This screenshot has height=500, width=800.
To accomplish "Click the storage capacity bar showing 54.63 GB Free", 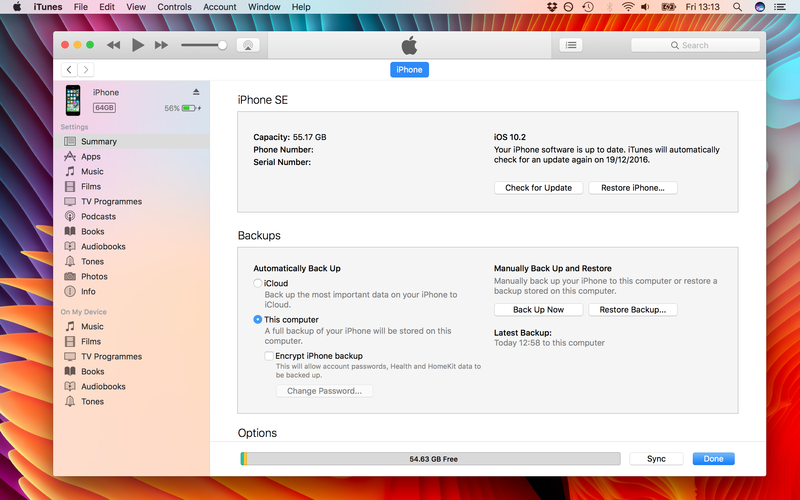I will click(x=431, y=459).
